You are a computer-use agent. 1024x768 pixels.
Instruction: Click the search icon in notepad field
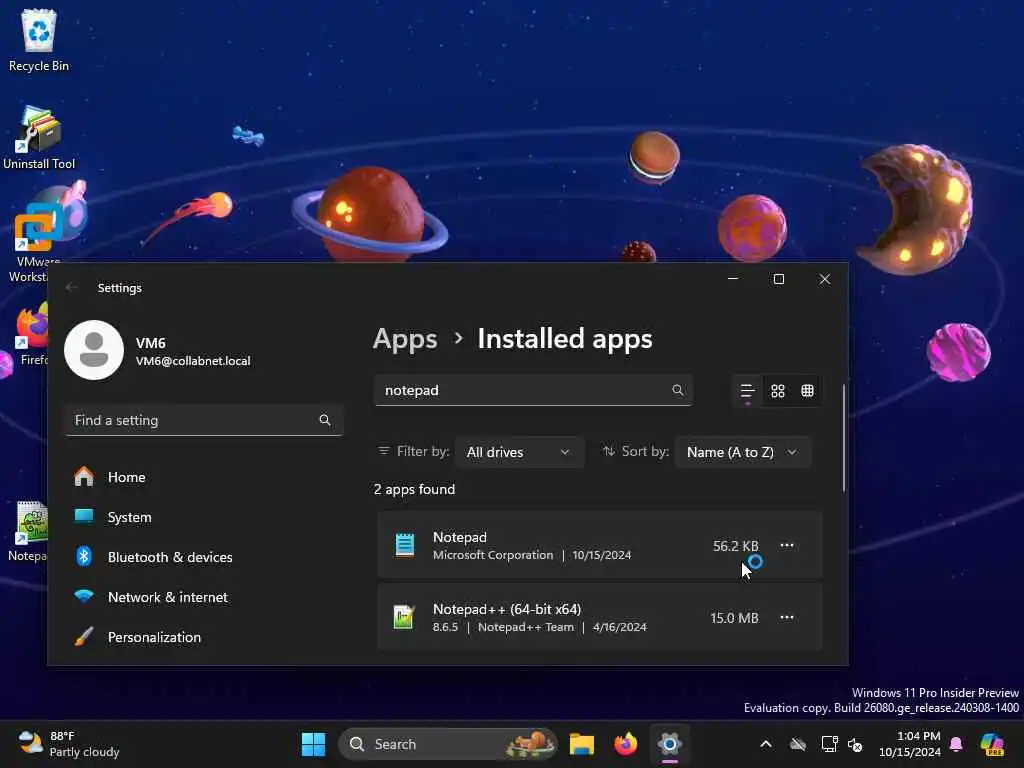click(x=678, y=390)
